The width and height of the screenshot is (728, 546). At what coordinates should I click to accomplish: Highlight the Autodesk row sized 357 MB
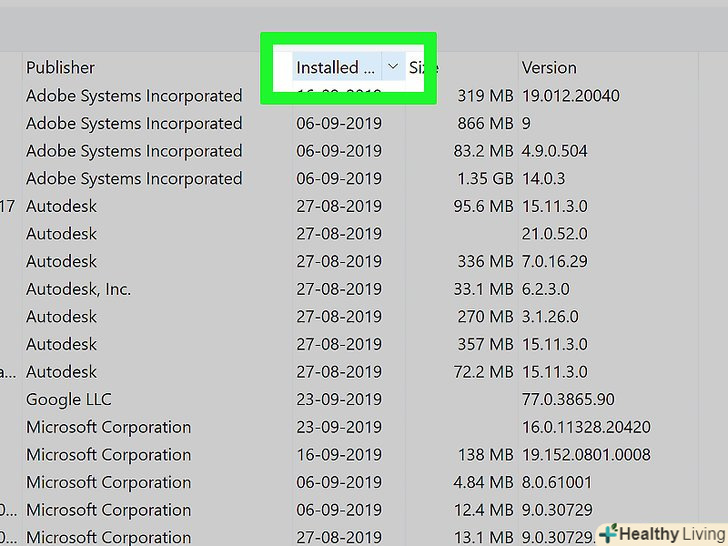click(x=62, y=344)
